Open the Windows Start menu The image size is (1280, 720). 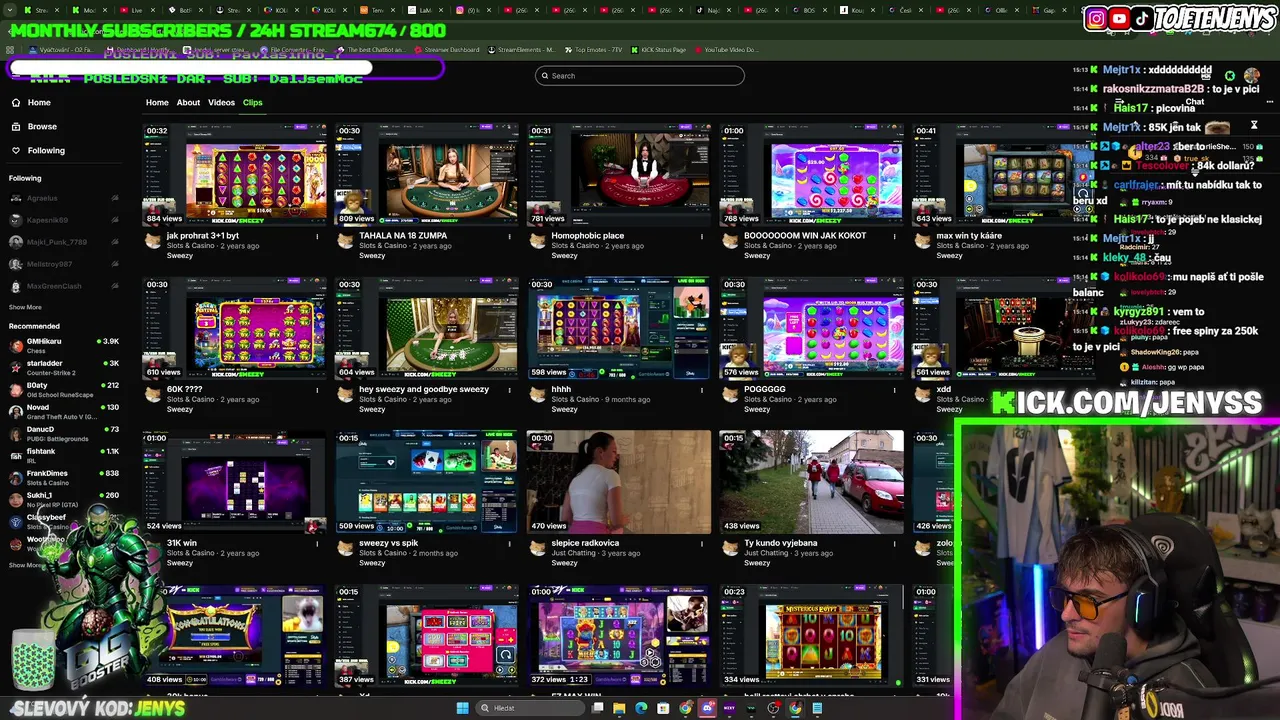pos(462,708)
